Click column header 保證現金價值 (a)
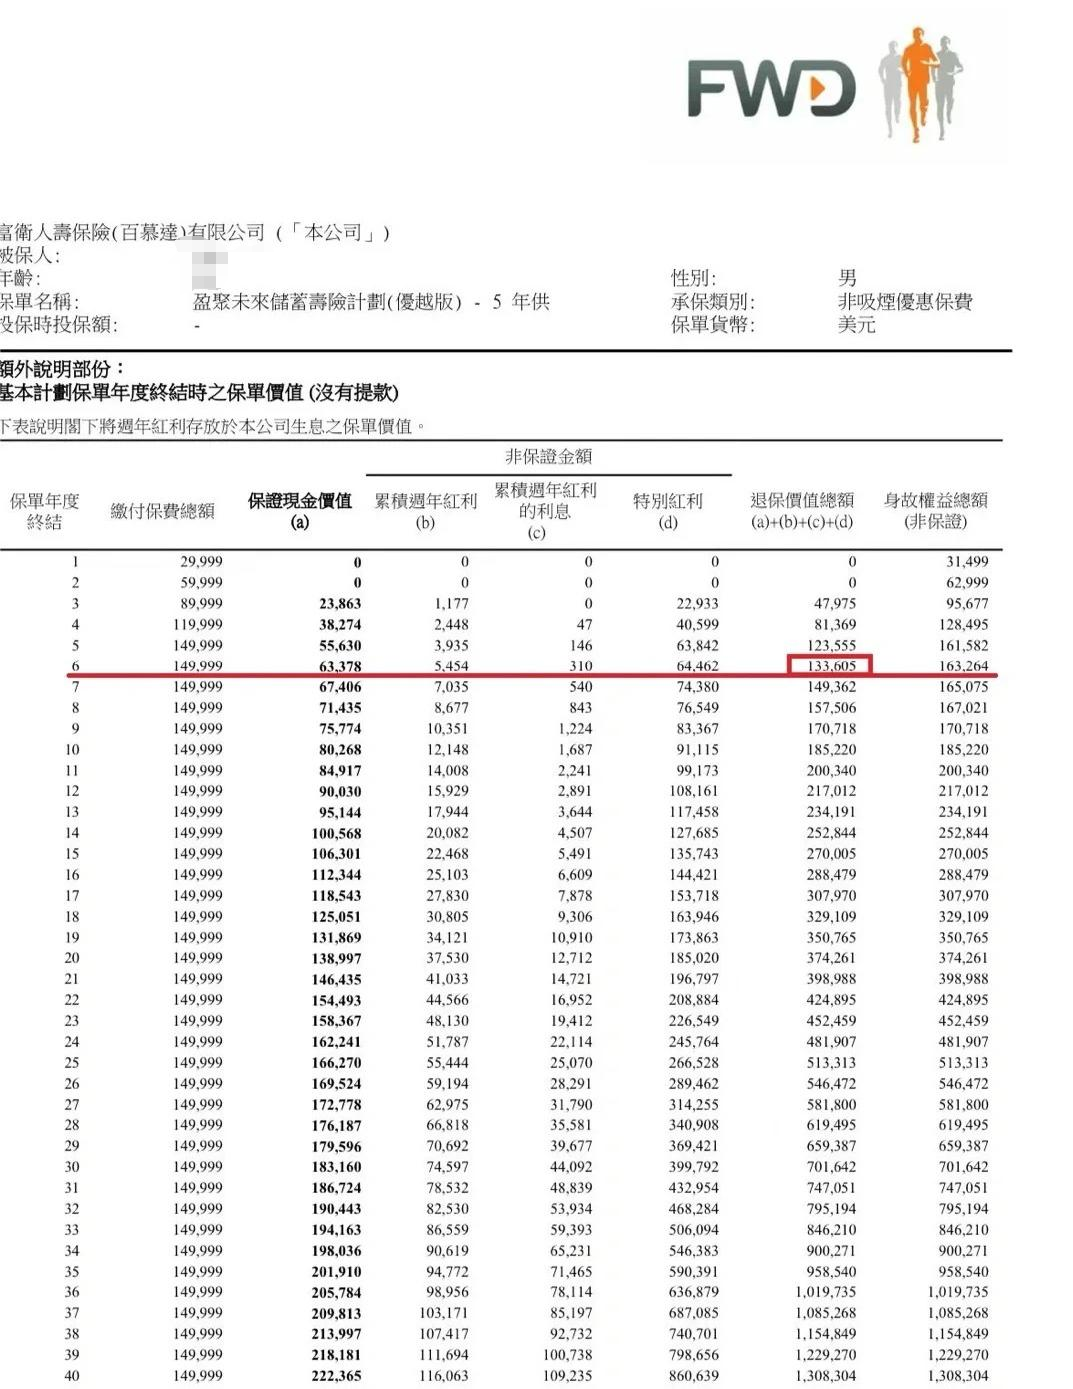This screenshot has height=1389, width=1073. point(300,510)
